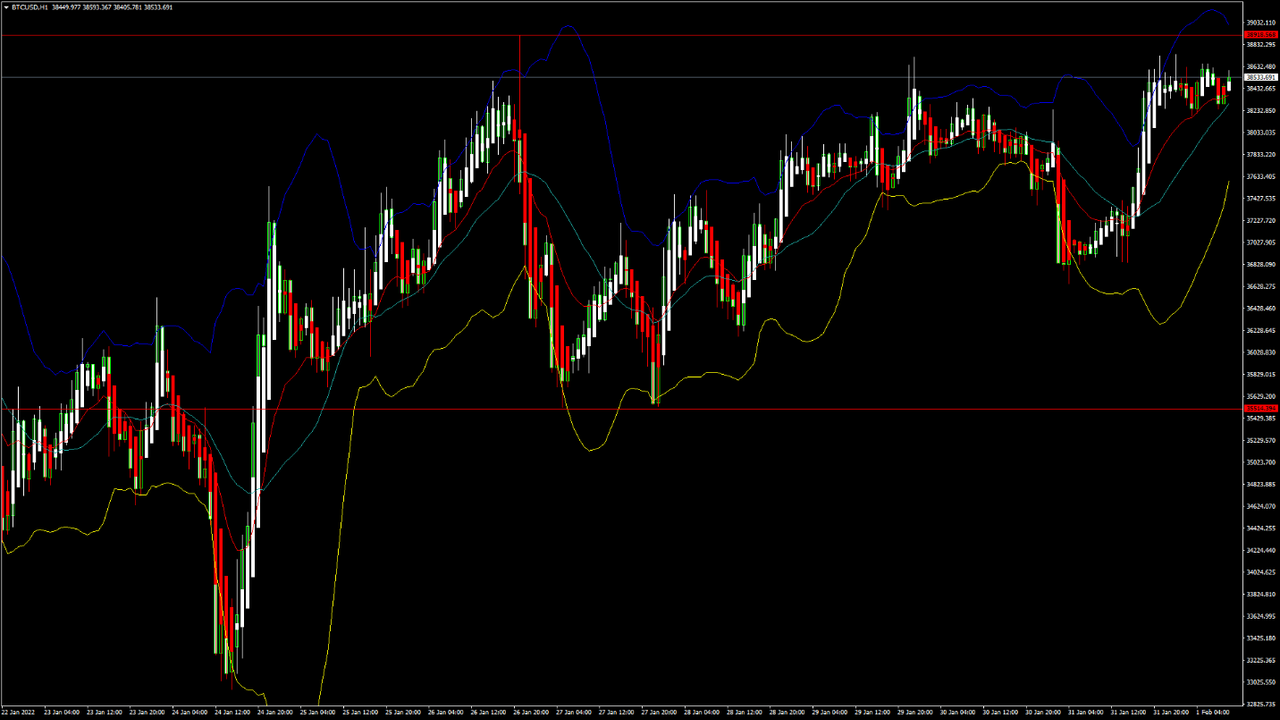Click the 28 Jan 20:00 time label
Screen dimensions: 1280x720
click(x=786, y=713)
